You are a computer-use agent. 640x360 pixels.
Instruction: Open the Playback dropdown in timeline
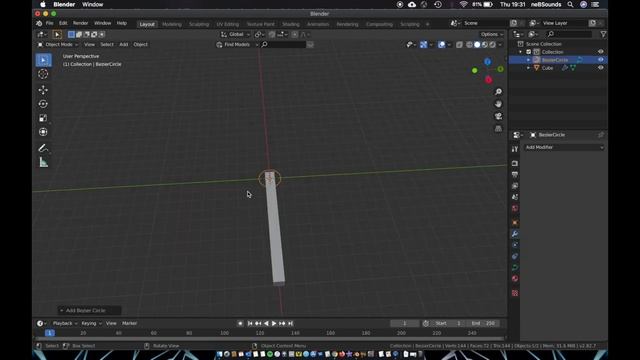pos(65,323)
